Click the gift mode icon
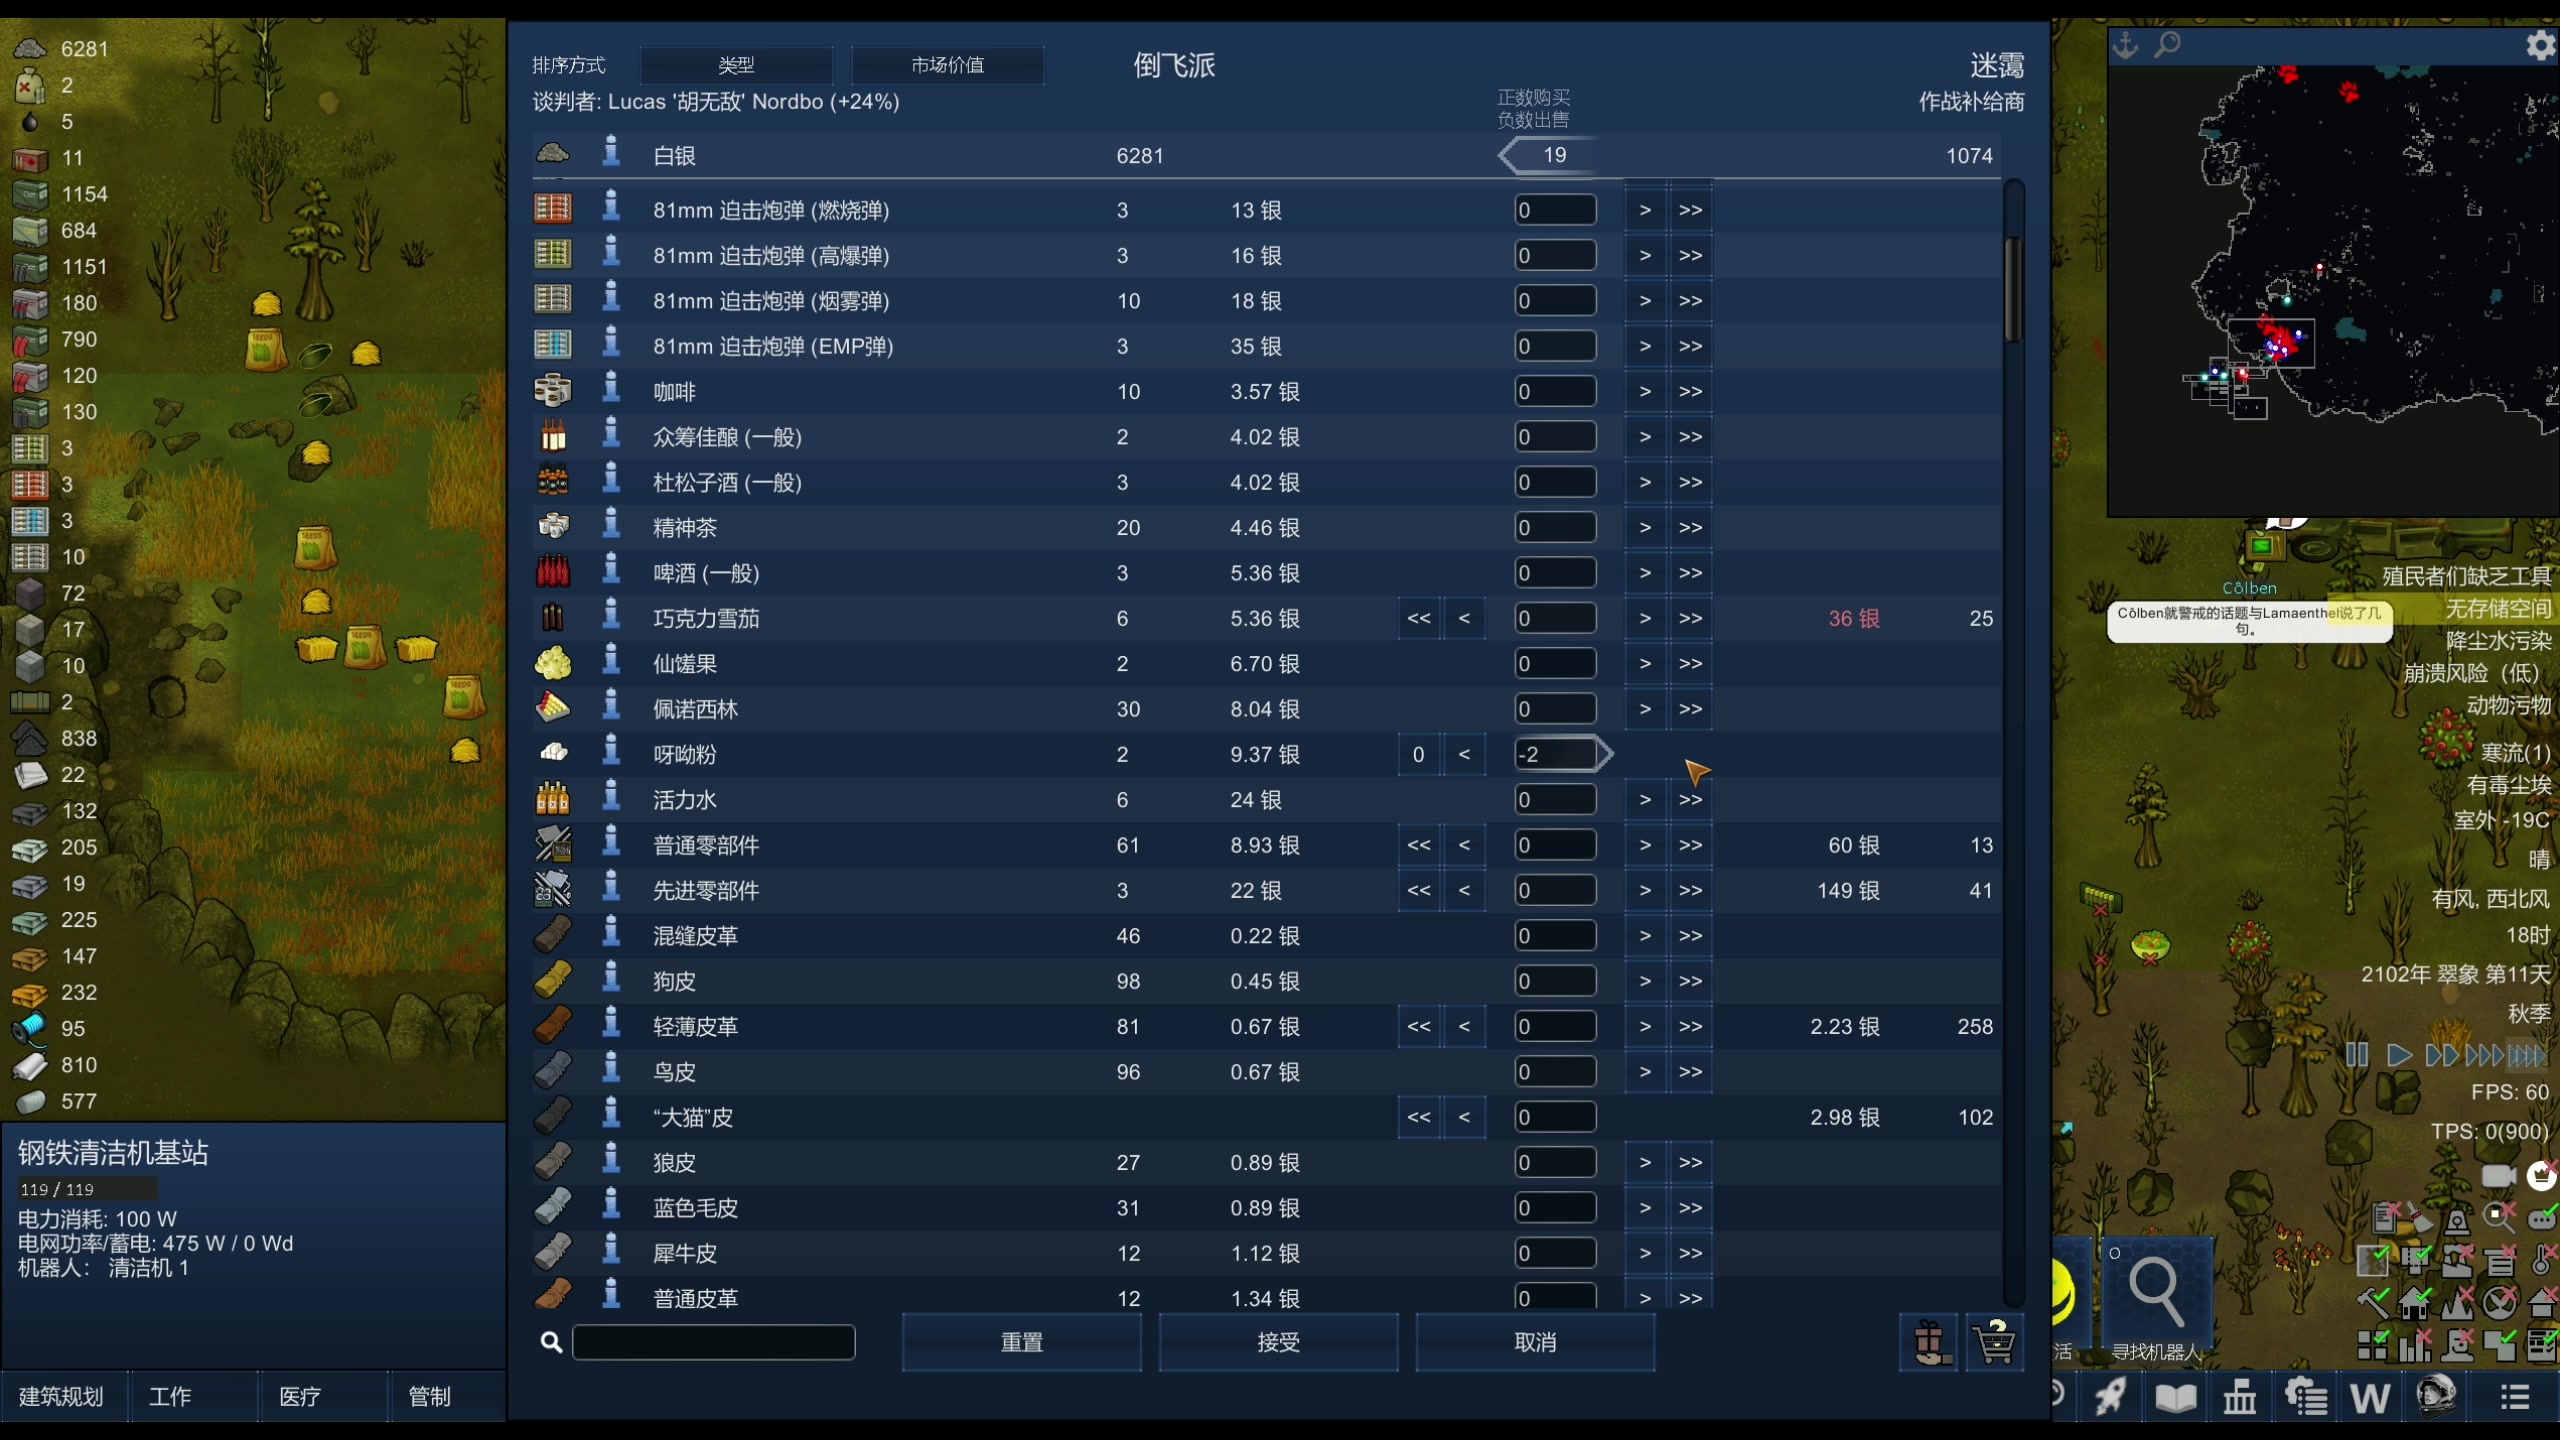The height and width of the screenshot is (1440, 2560). pos(1928,1342)
